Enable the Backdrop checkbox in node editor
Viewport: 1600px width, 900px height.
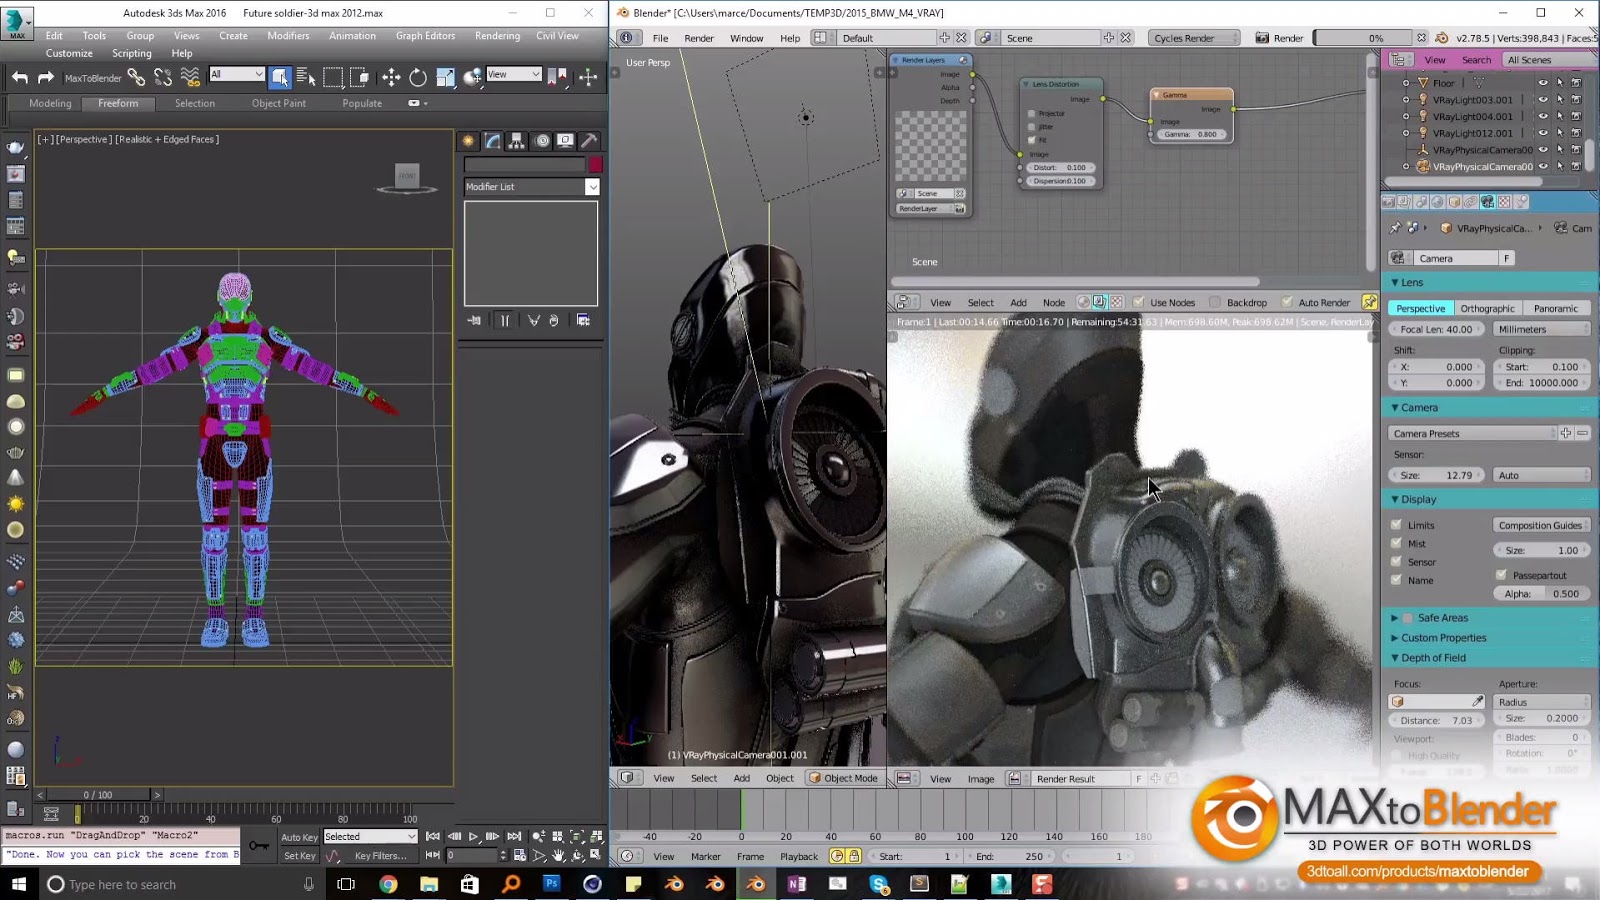click(1216, 302)
